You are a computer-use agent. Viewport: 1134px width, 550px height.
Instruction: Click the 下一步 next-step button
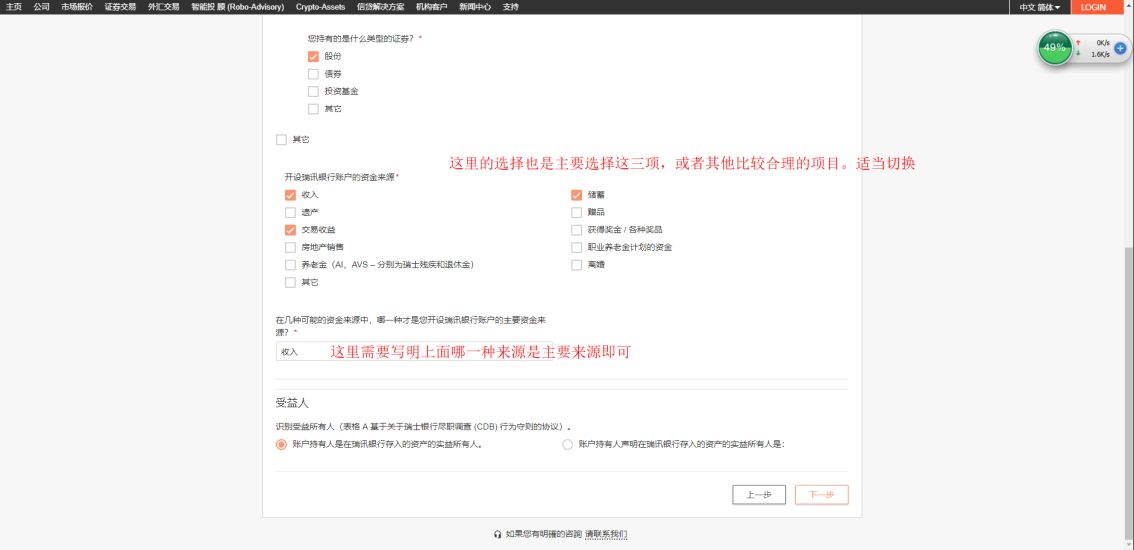pos(821,495)
